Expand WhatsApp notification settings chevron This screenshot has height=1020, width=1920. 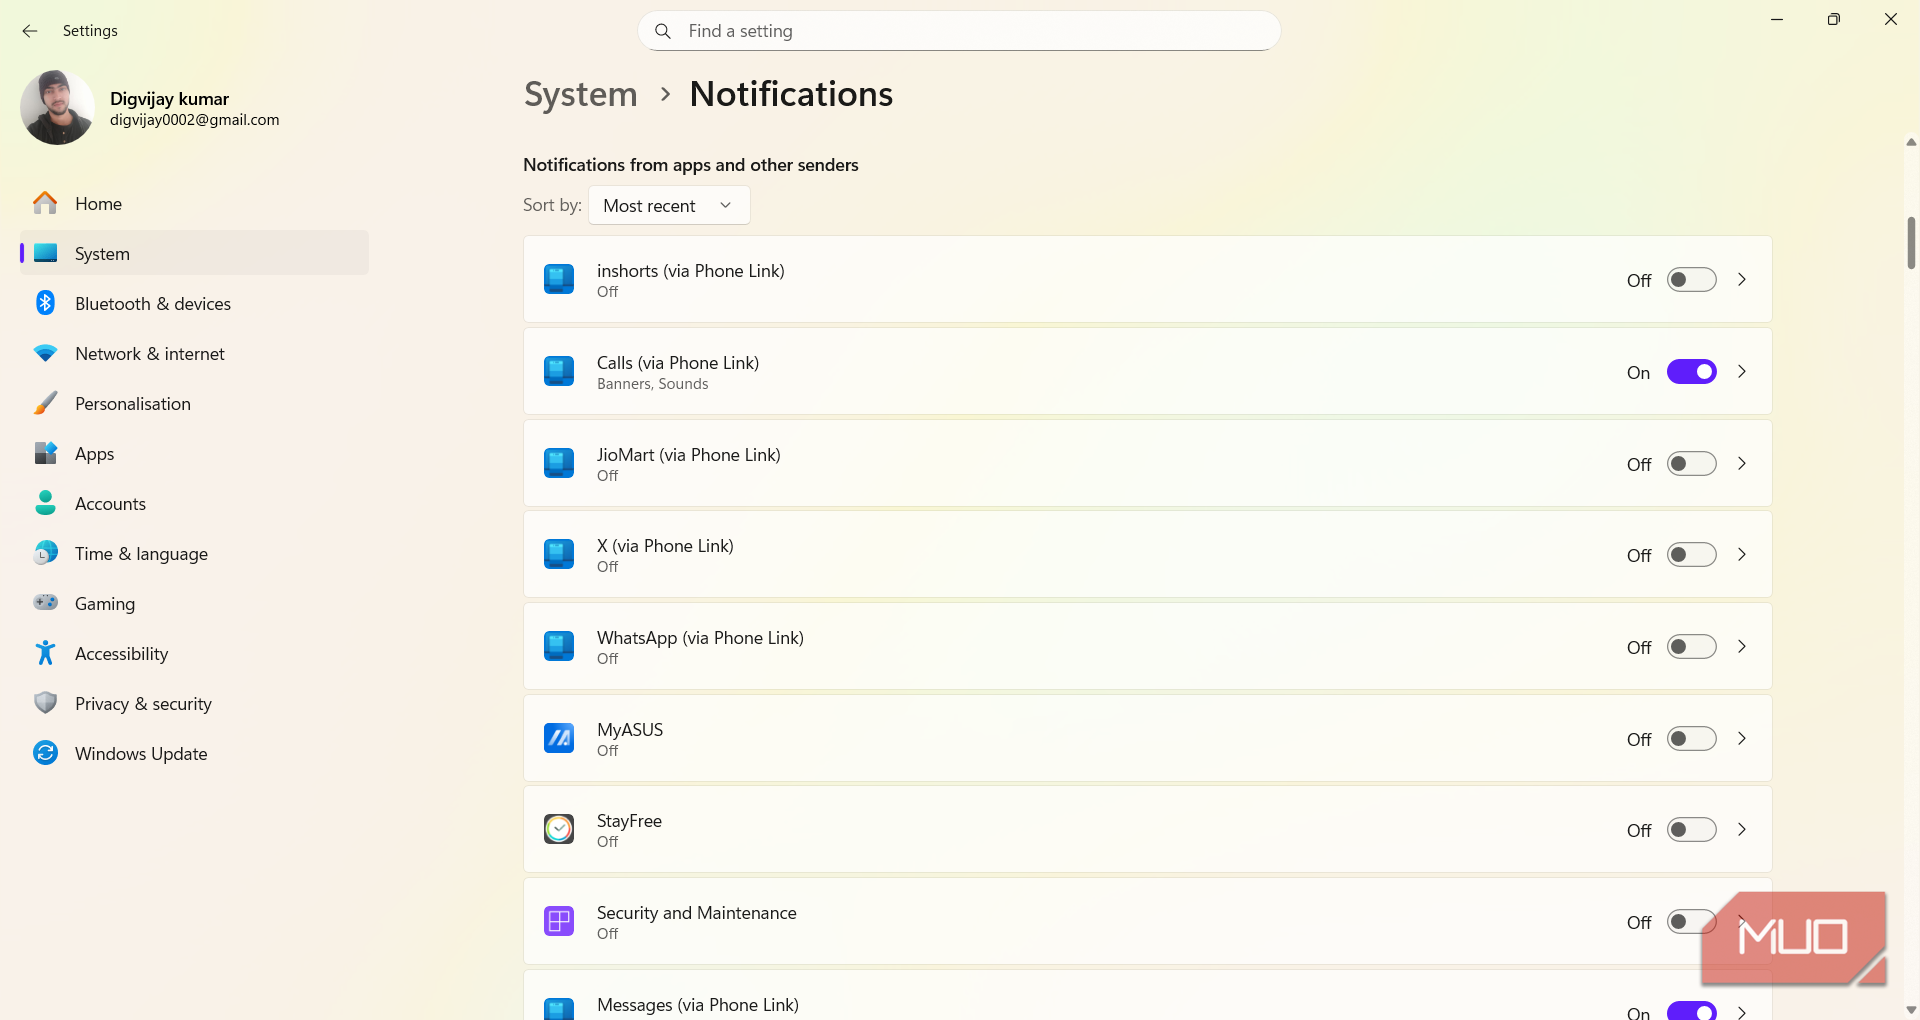1742,647
